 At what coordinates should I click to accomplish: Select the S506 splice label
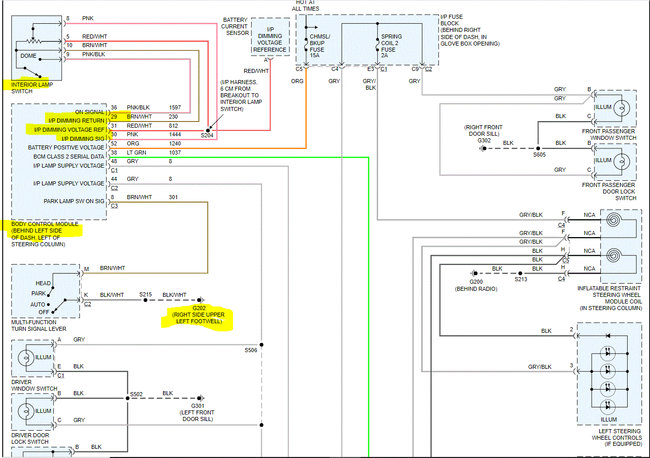click(251, 350)
